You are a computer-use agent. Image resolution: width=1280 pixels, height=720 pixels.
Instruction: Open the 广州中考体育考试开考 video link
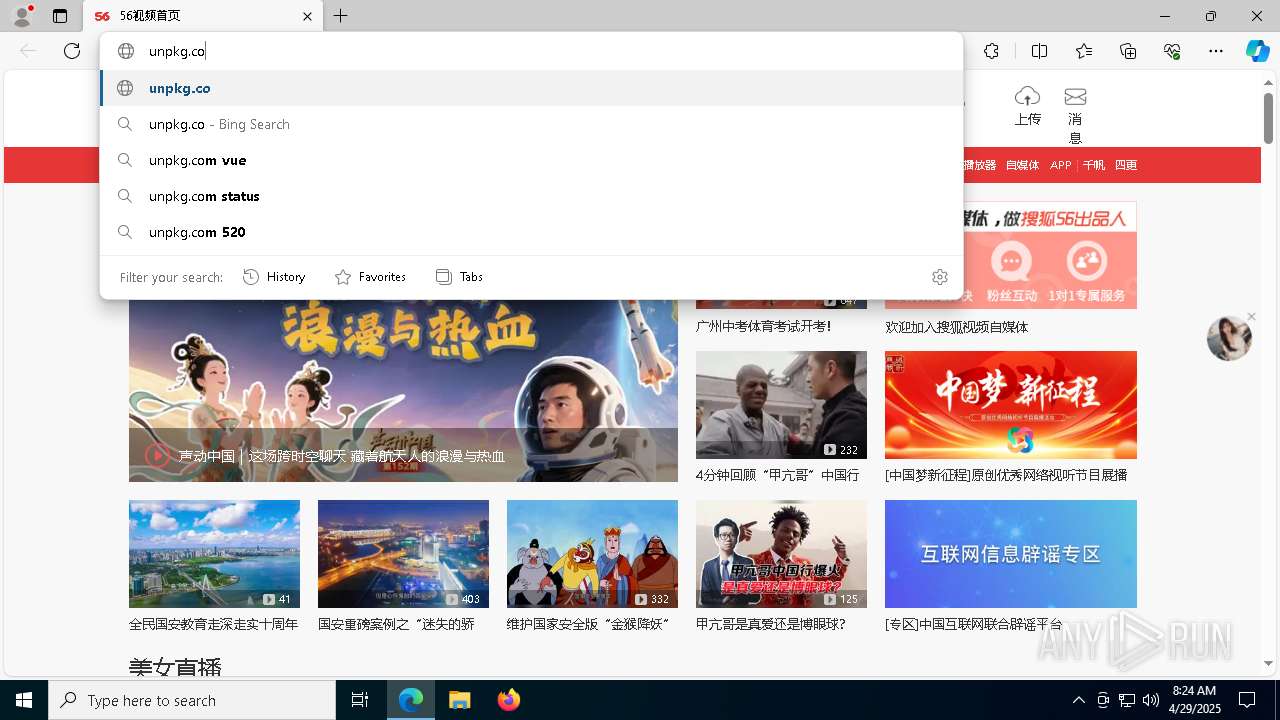tap(764, 327)
